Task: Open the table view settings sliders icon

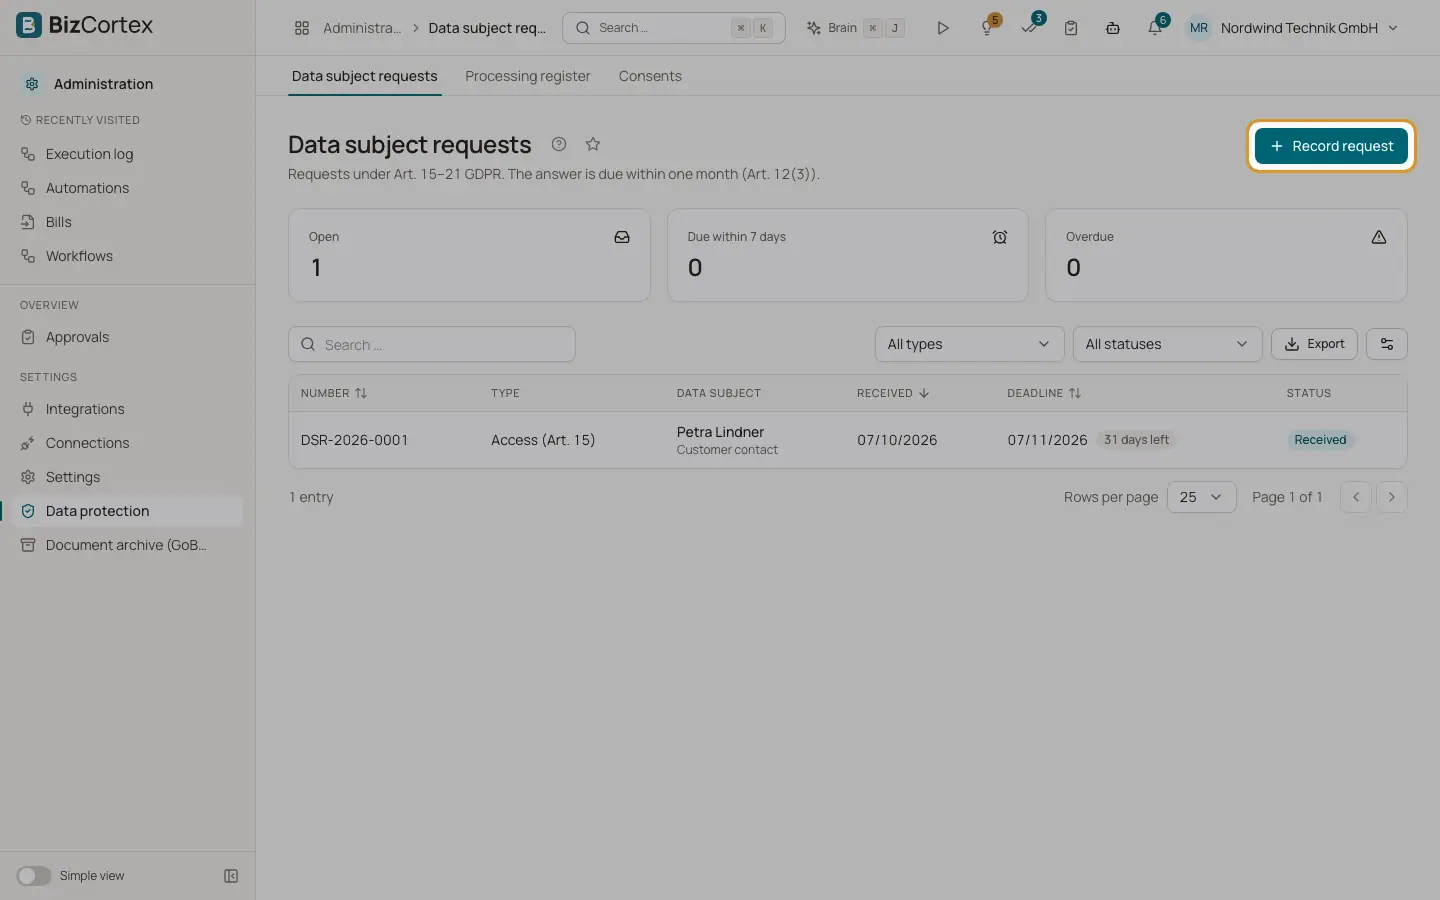Action: [x=1387, y=344]
